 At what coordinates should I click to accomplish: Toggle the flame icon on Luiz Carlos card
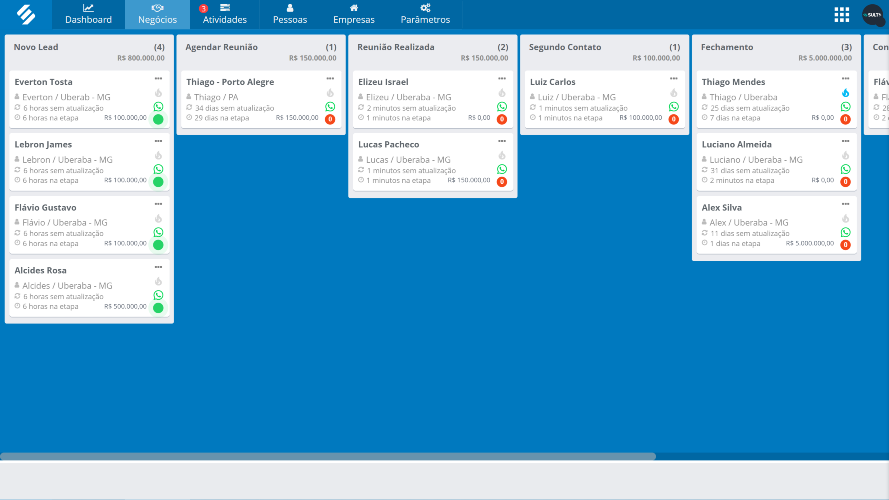click(674, 93)
